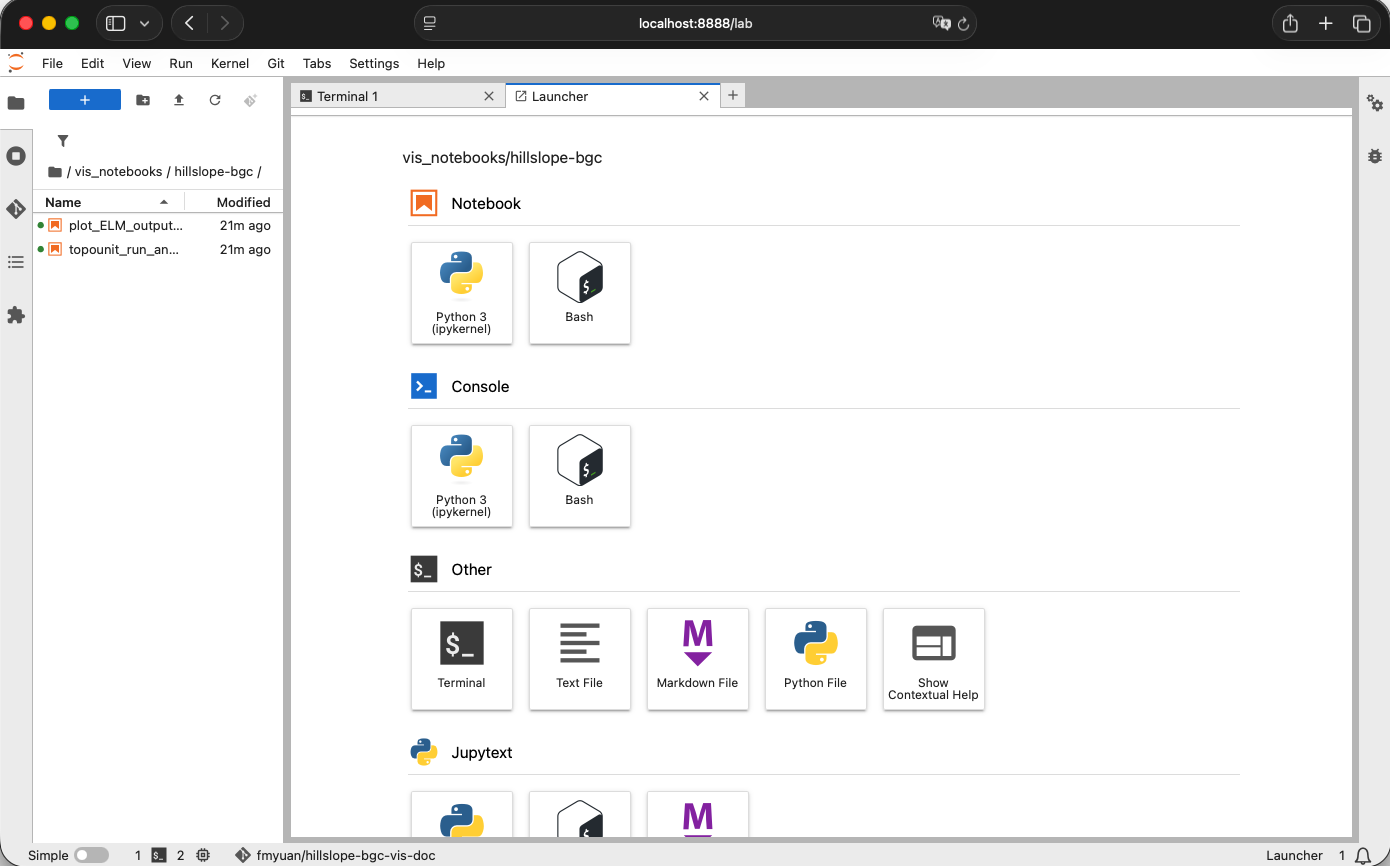Open plot_ELM_output notebook file
Viewport: 1390px width, 866px height.
[125, 225]
